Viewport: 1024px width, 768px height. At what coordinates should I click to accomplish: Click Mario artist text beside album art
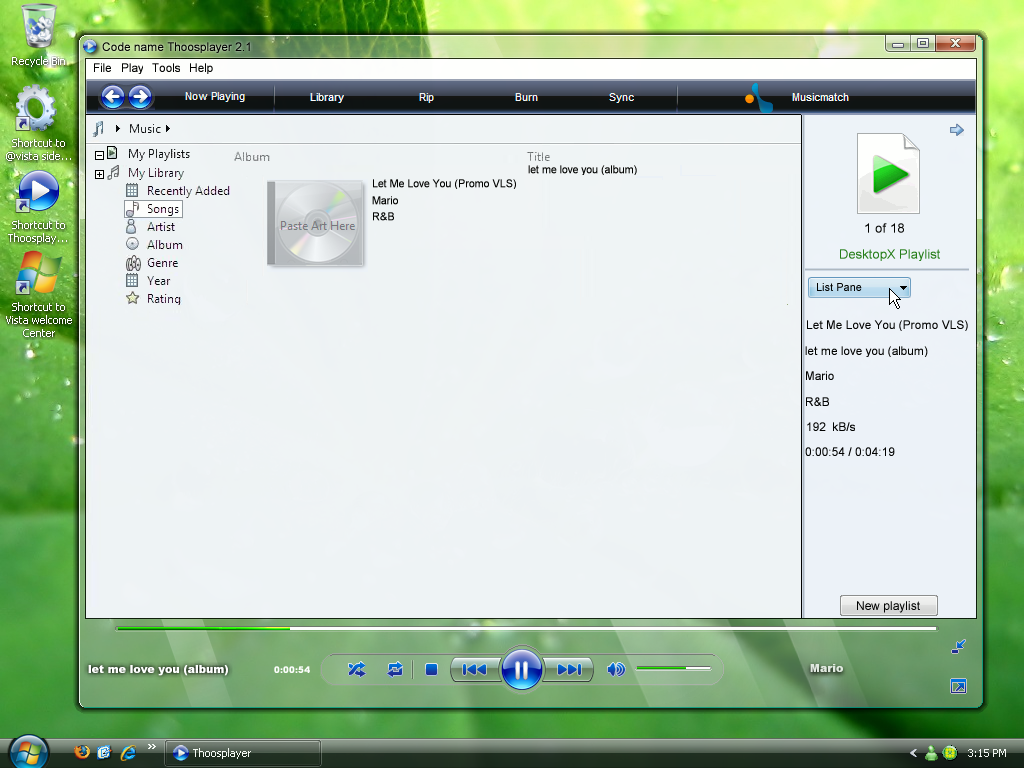point(385,200)
